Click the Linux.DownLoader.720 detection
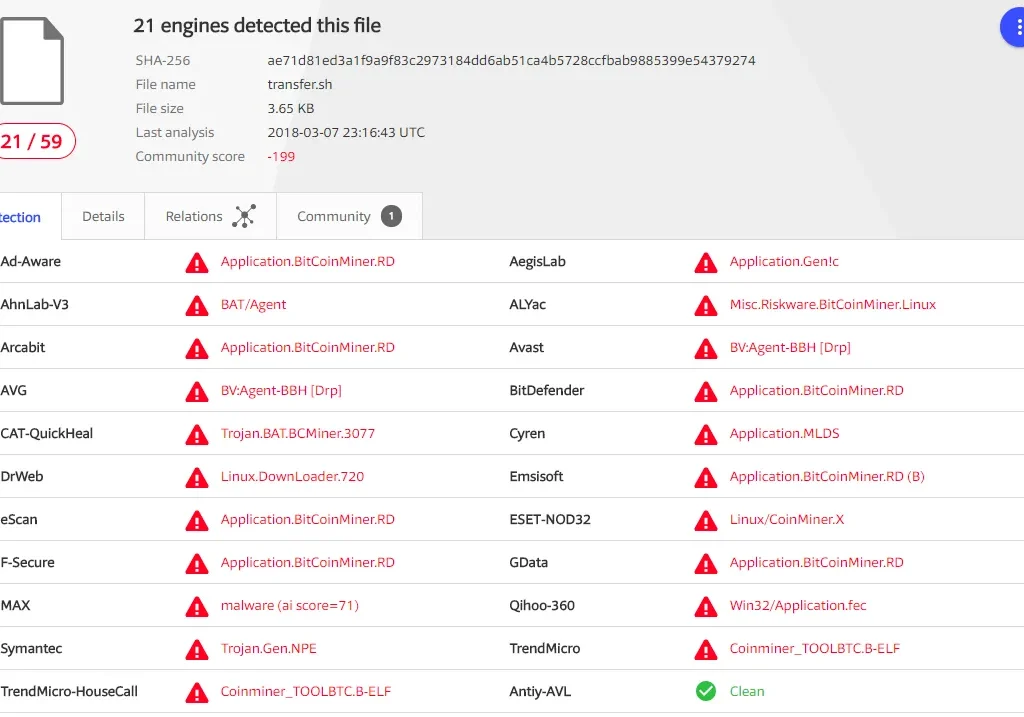The height and width of the screenshot is (717, 1024). click(x=292, y=477)
